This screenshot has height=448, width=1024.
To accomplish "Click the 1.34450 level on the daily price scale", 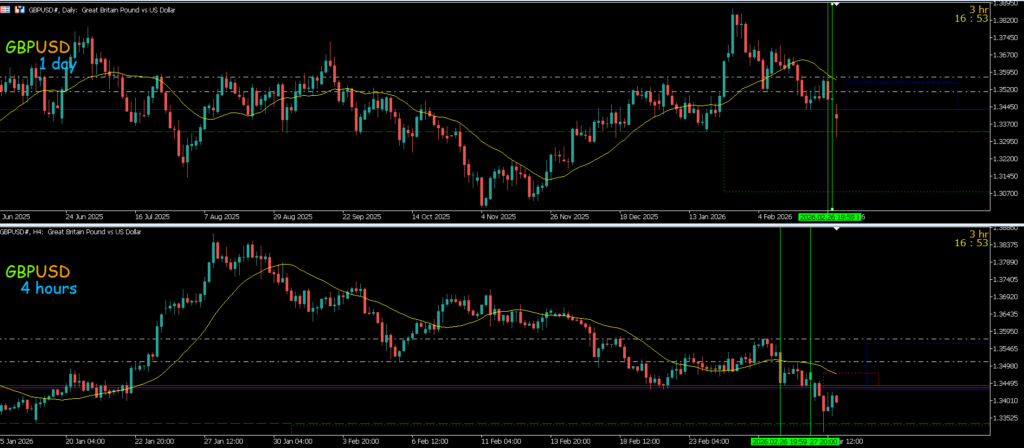I will (990, 107).
